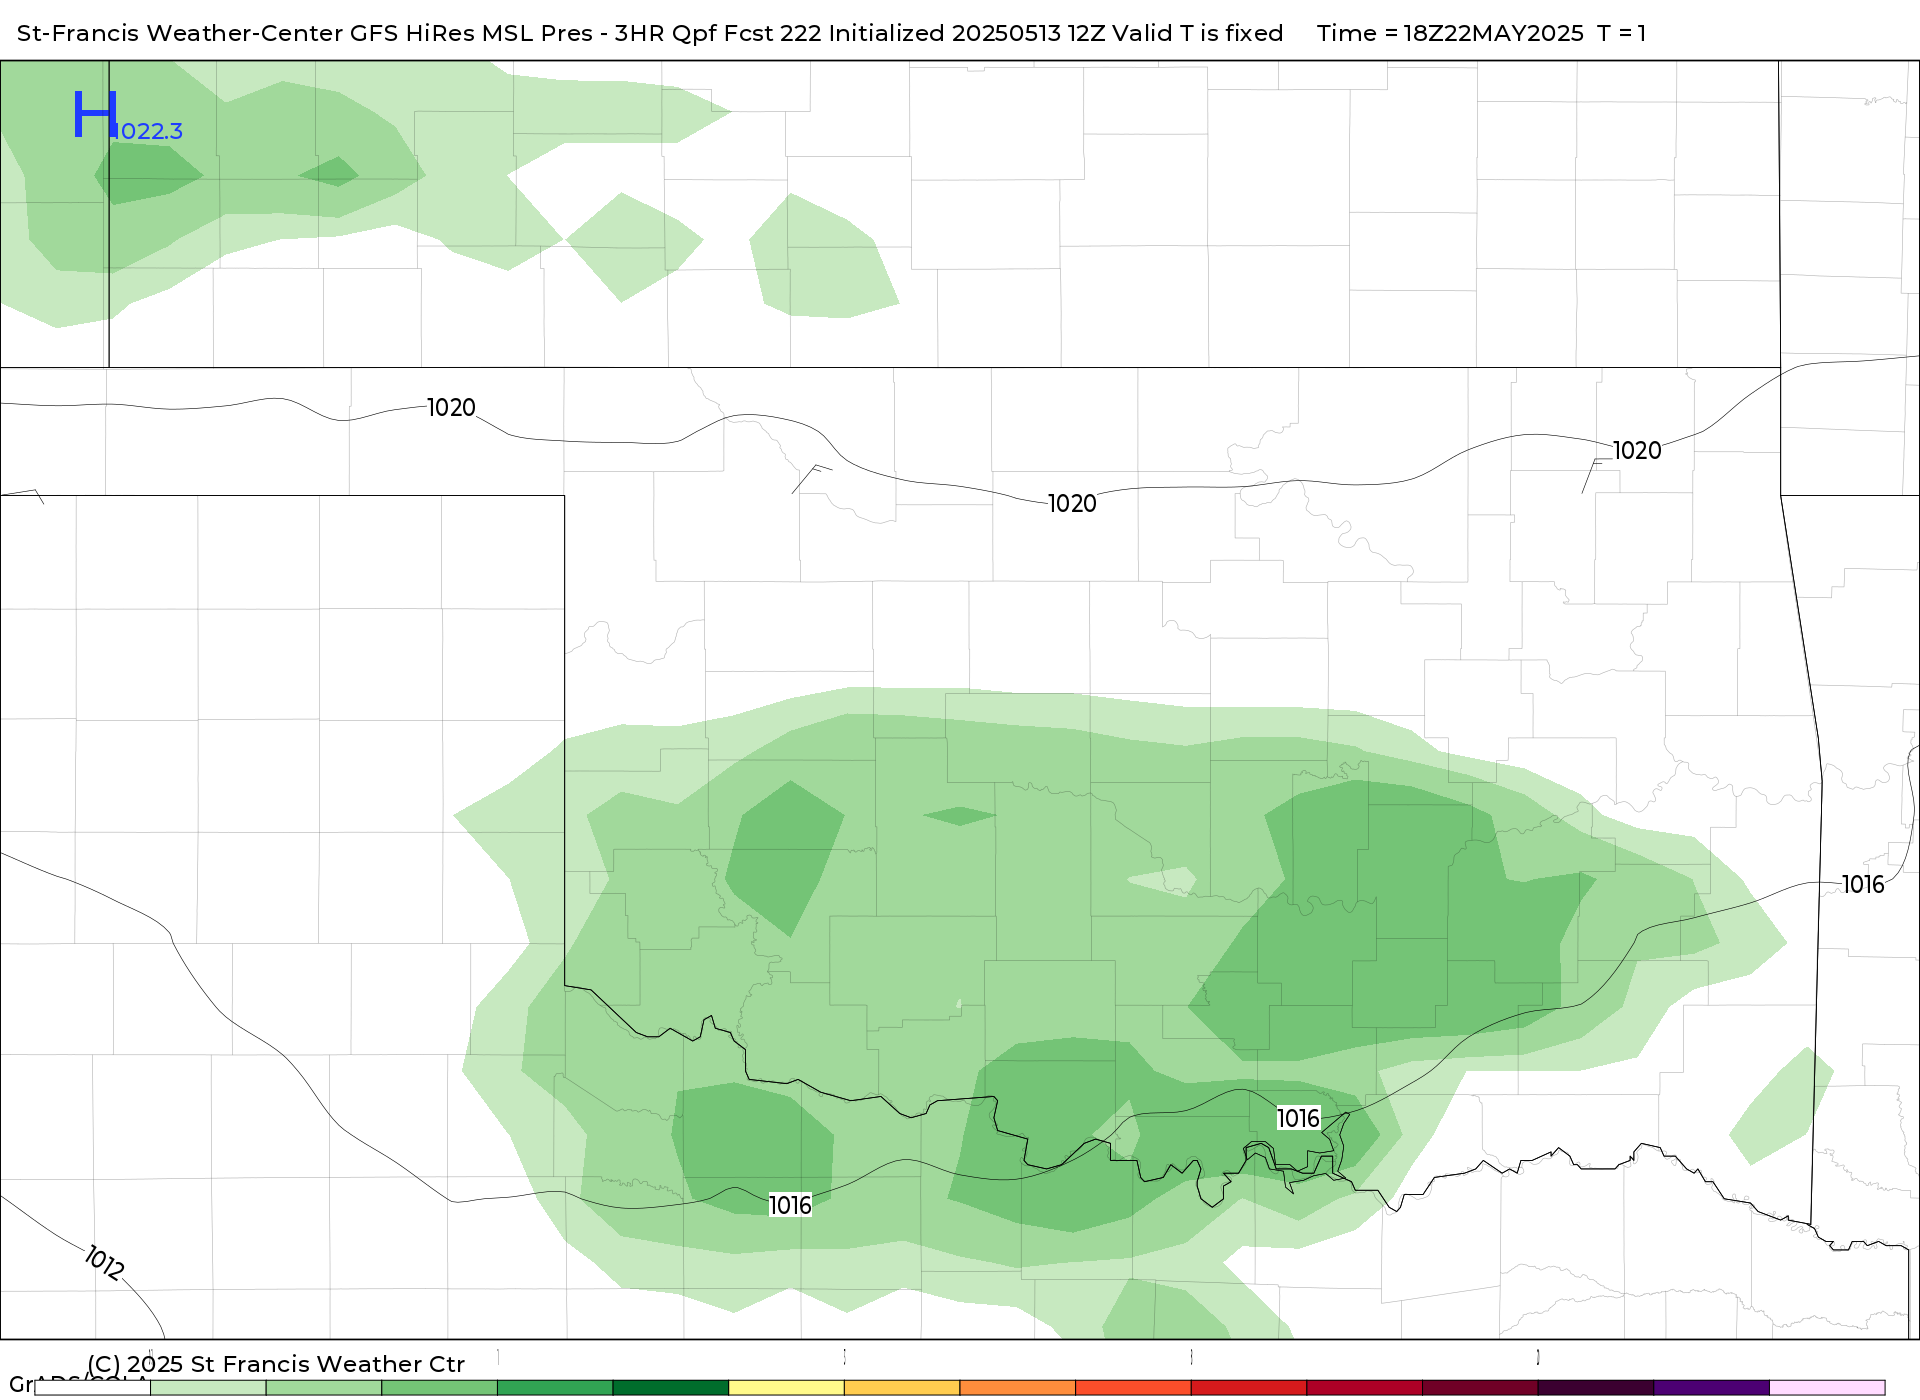
Task: Click the blue H high-pressure marker
Action: (x=95, y=113)
